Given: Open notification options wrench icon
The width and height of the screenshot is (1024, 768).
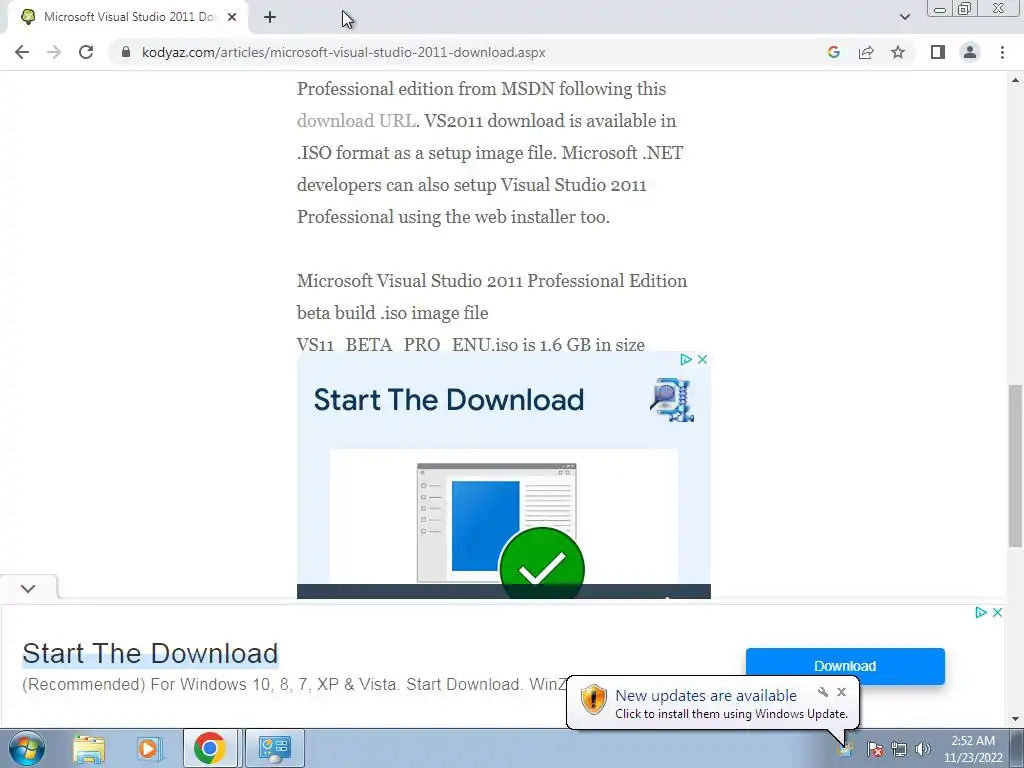Looking at the screenshot, I should [823, 692].
